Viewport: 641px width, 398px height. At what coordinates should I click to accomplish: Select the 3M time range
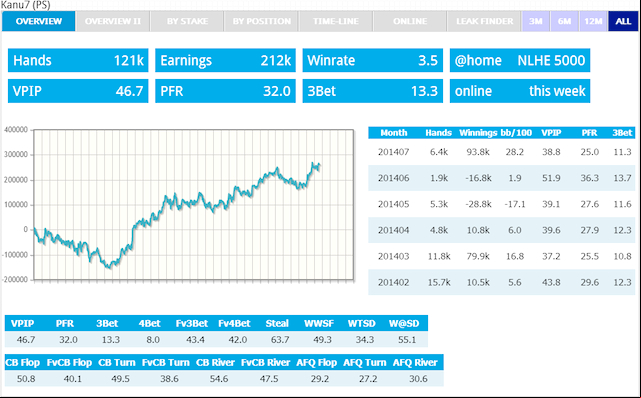click(x=536, y=21)
